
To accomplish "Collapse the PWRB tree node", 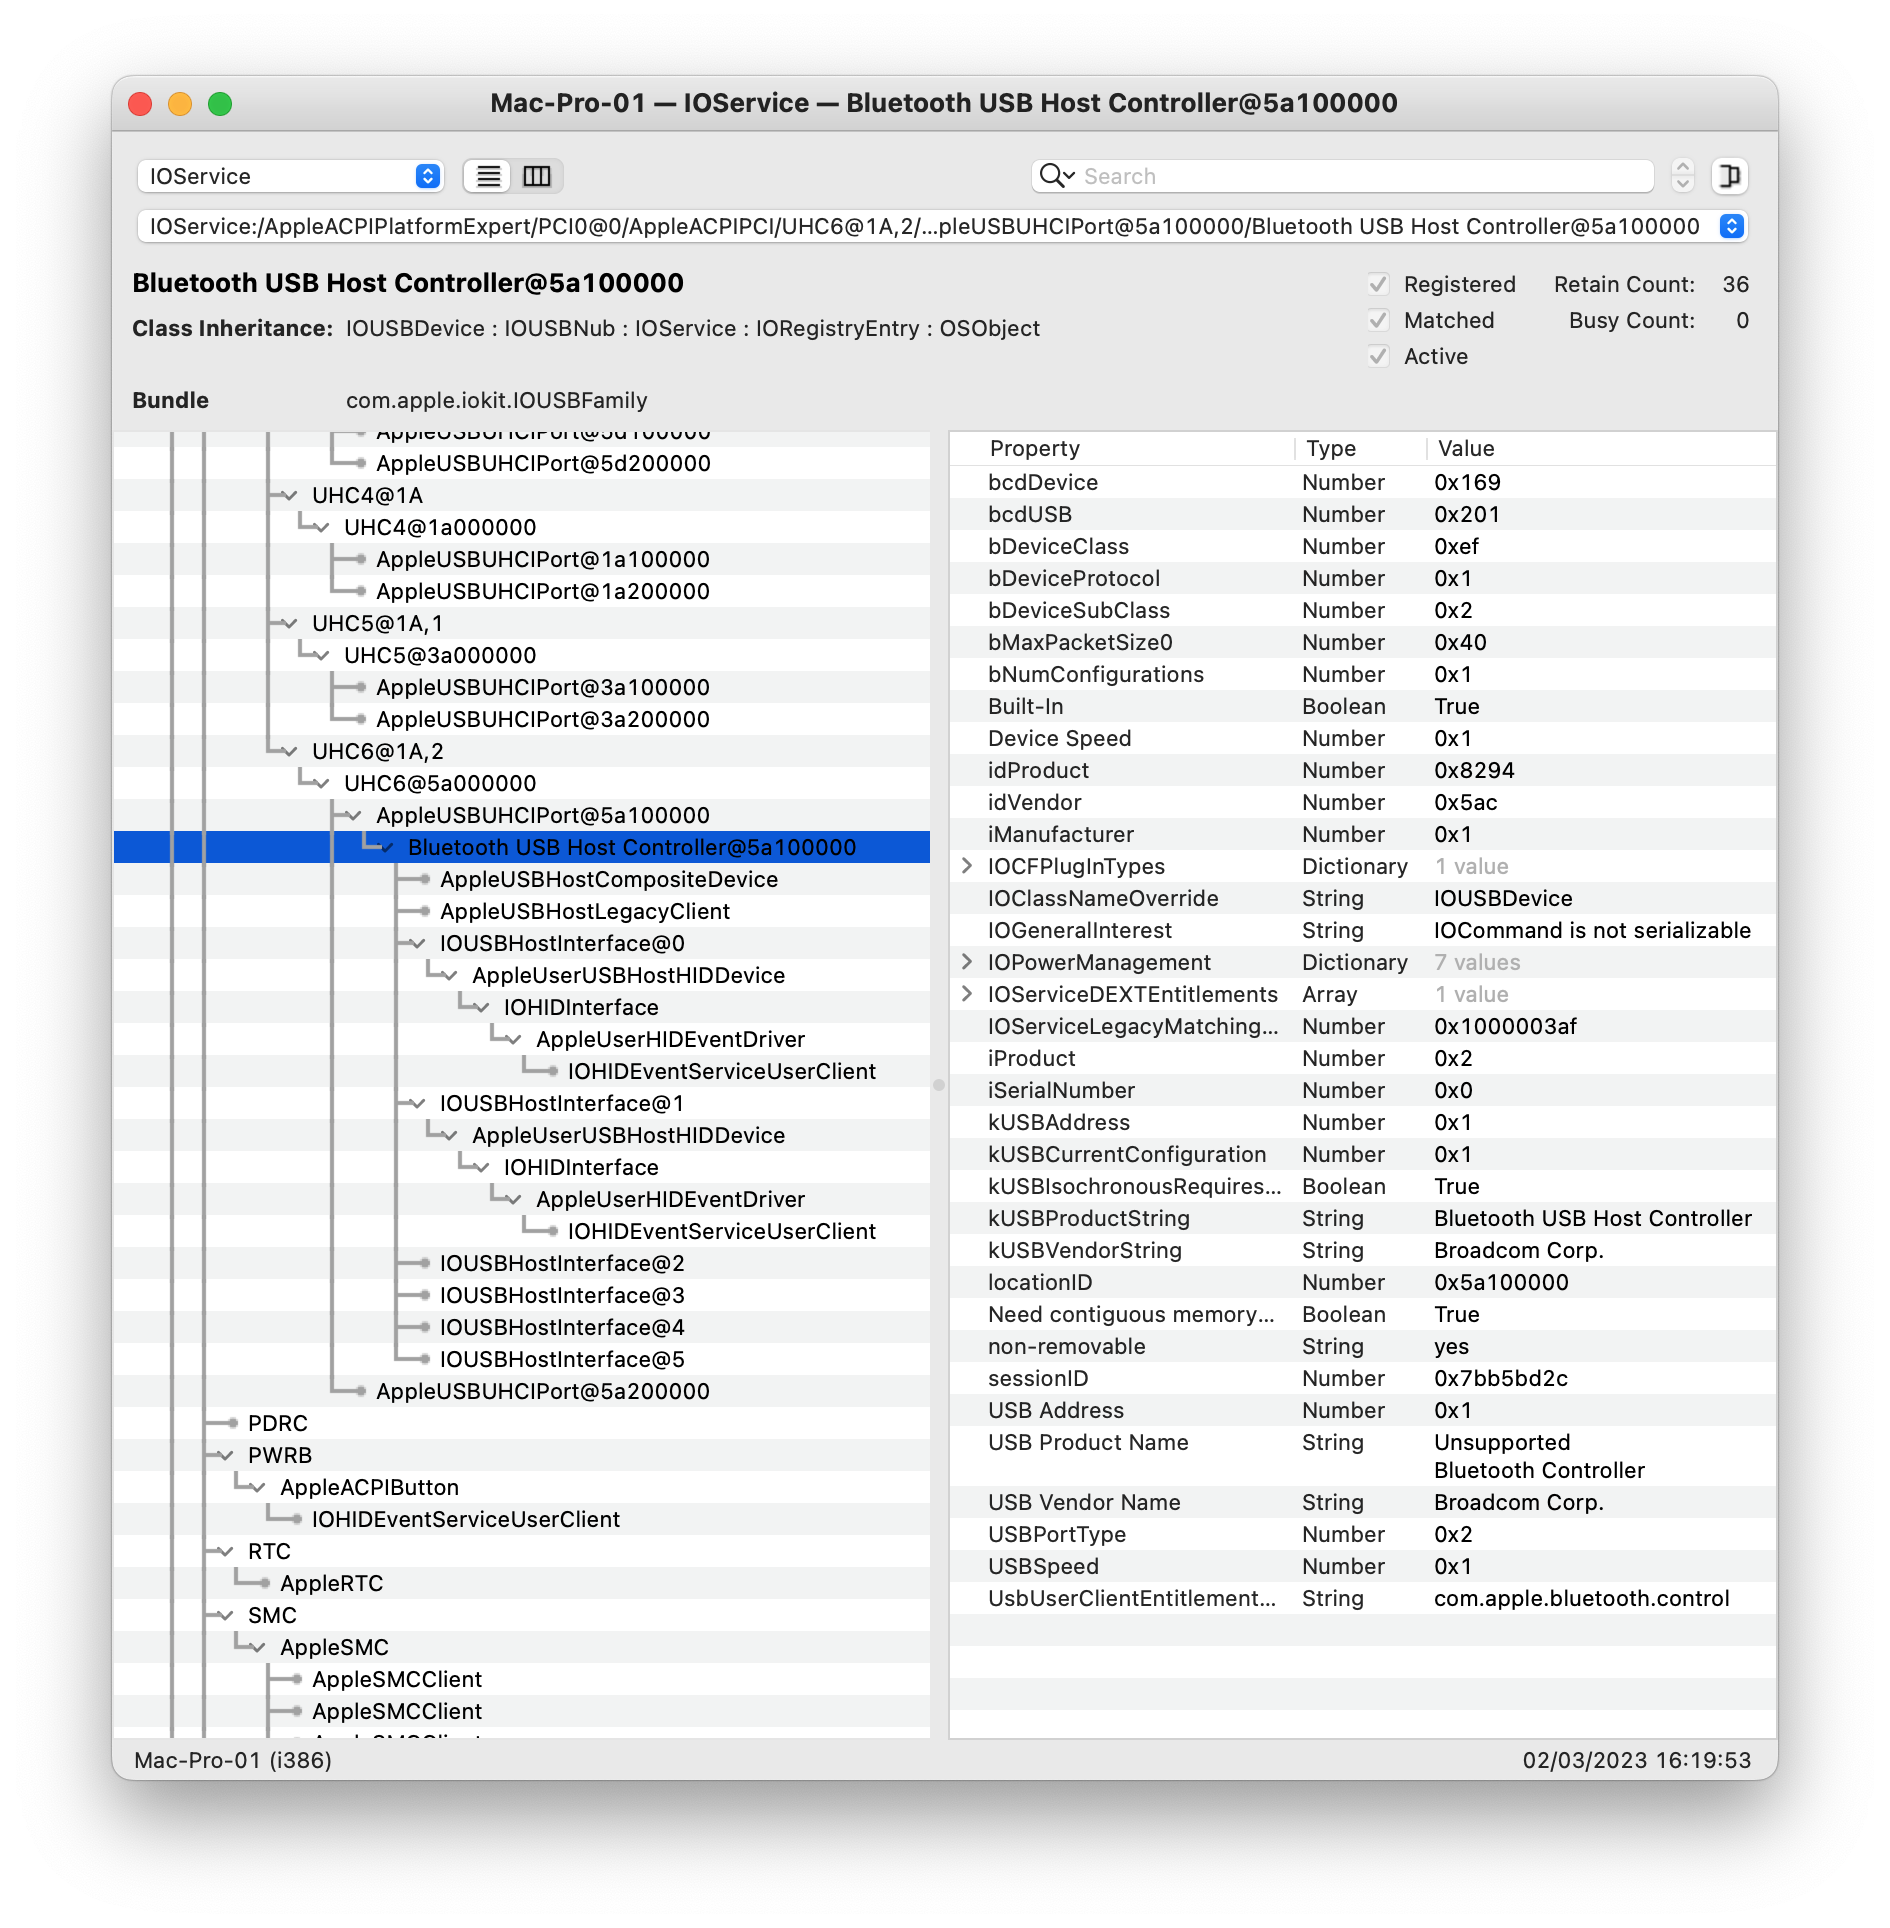I will point(225,1456).
